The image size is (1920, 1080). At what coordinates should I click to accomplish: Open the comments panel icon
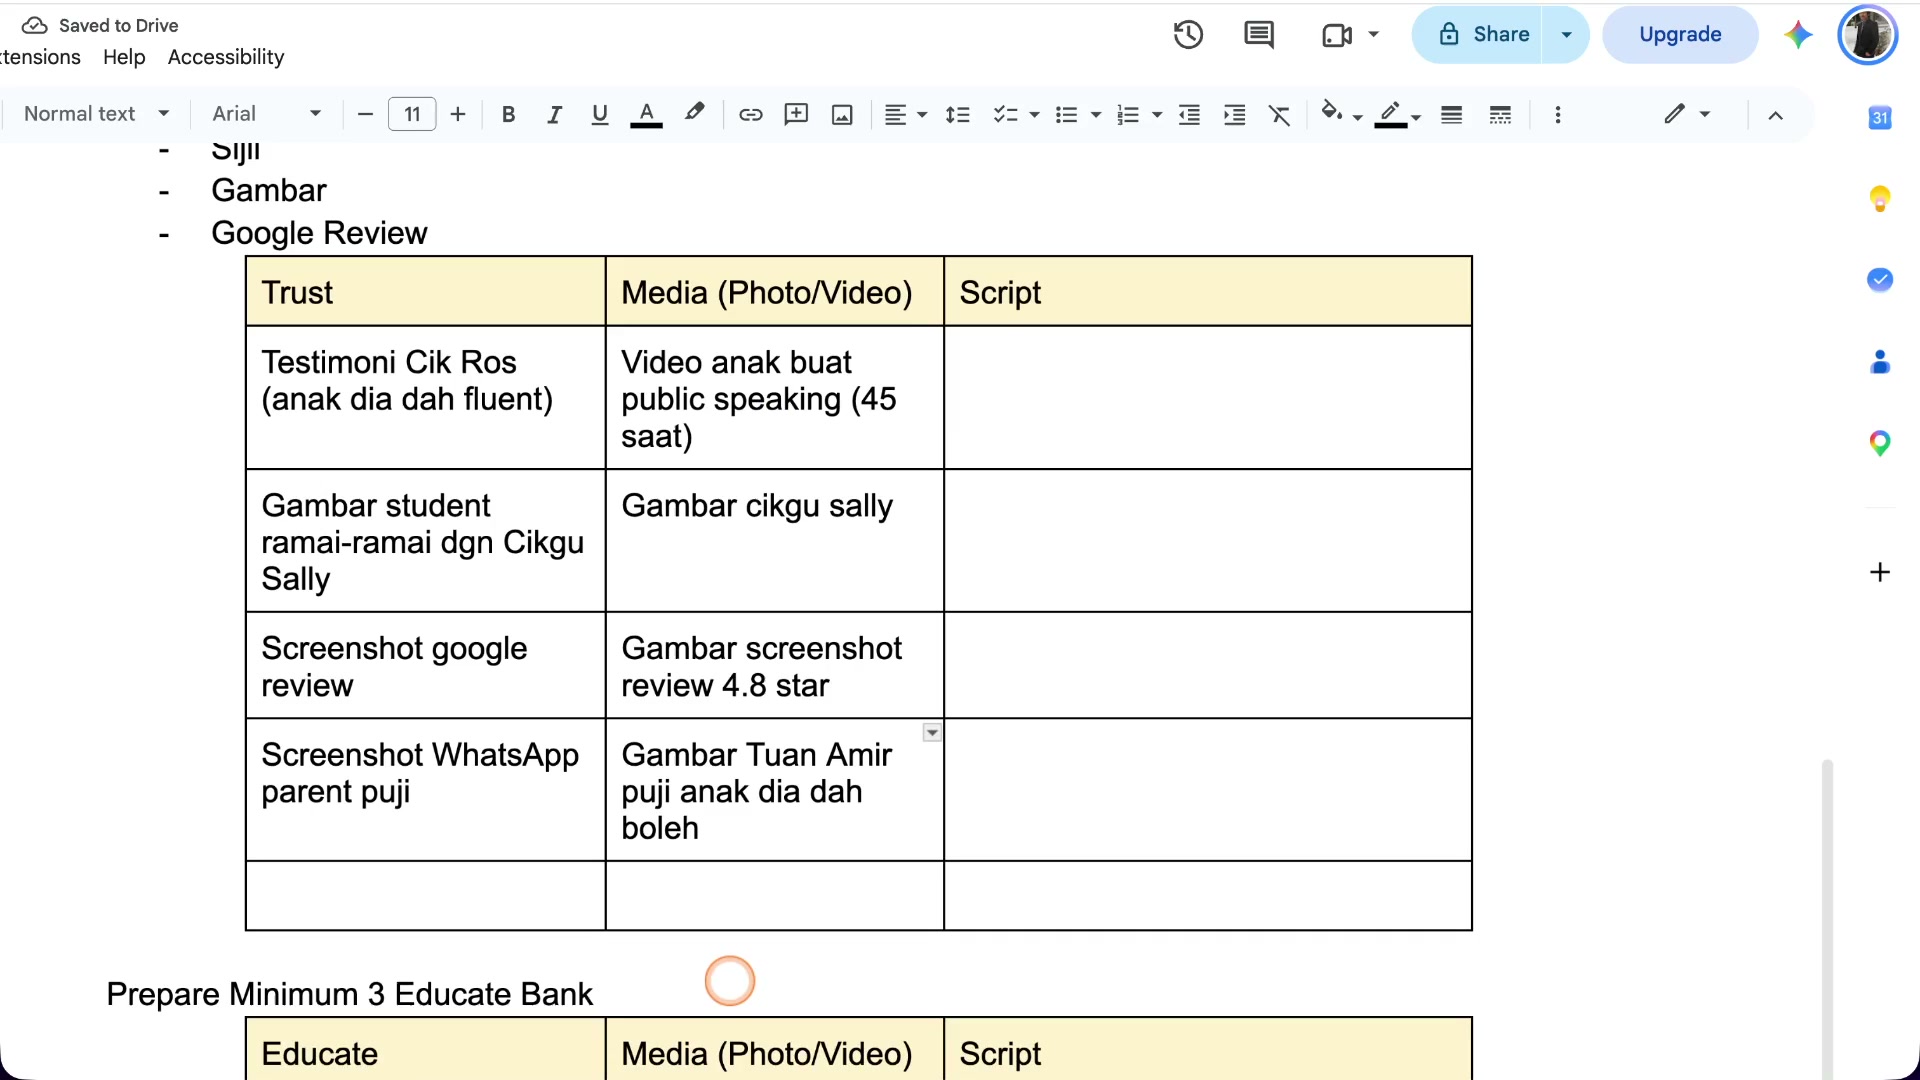1258,35
